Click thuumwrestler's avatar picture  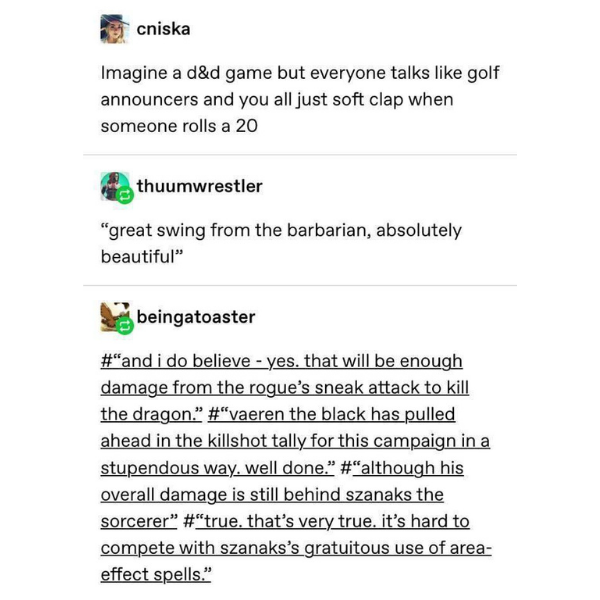[x=114, y=186]
